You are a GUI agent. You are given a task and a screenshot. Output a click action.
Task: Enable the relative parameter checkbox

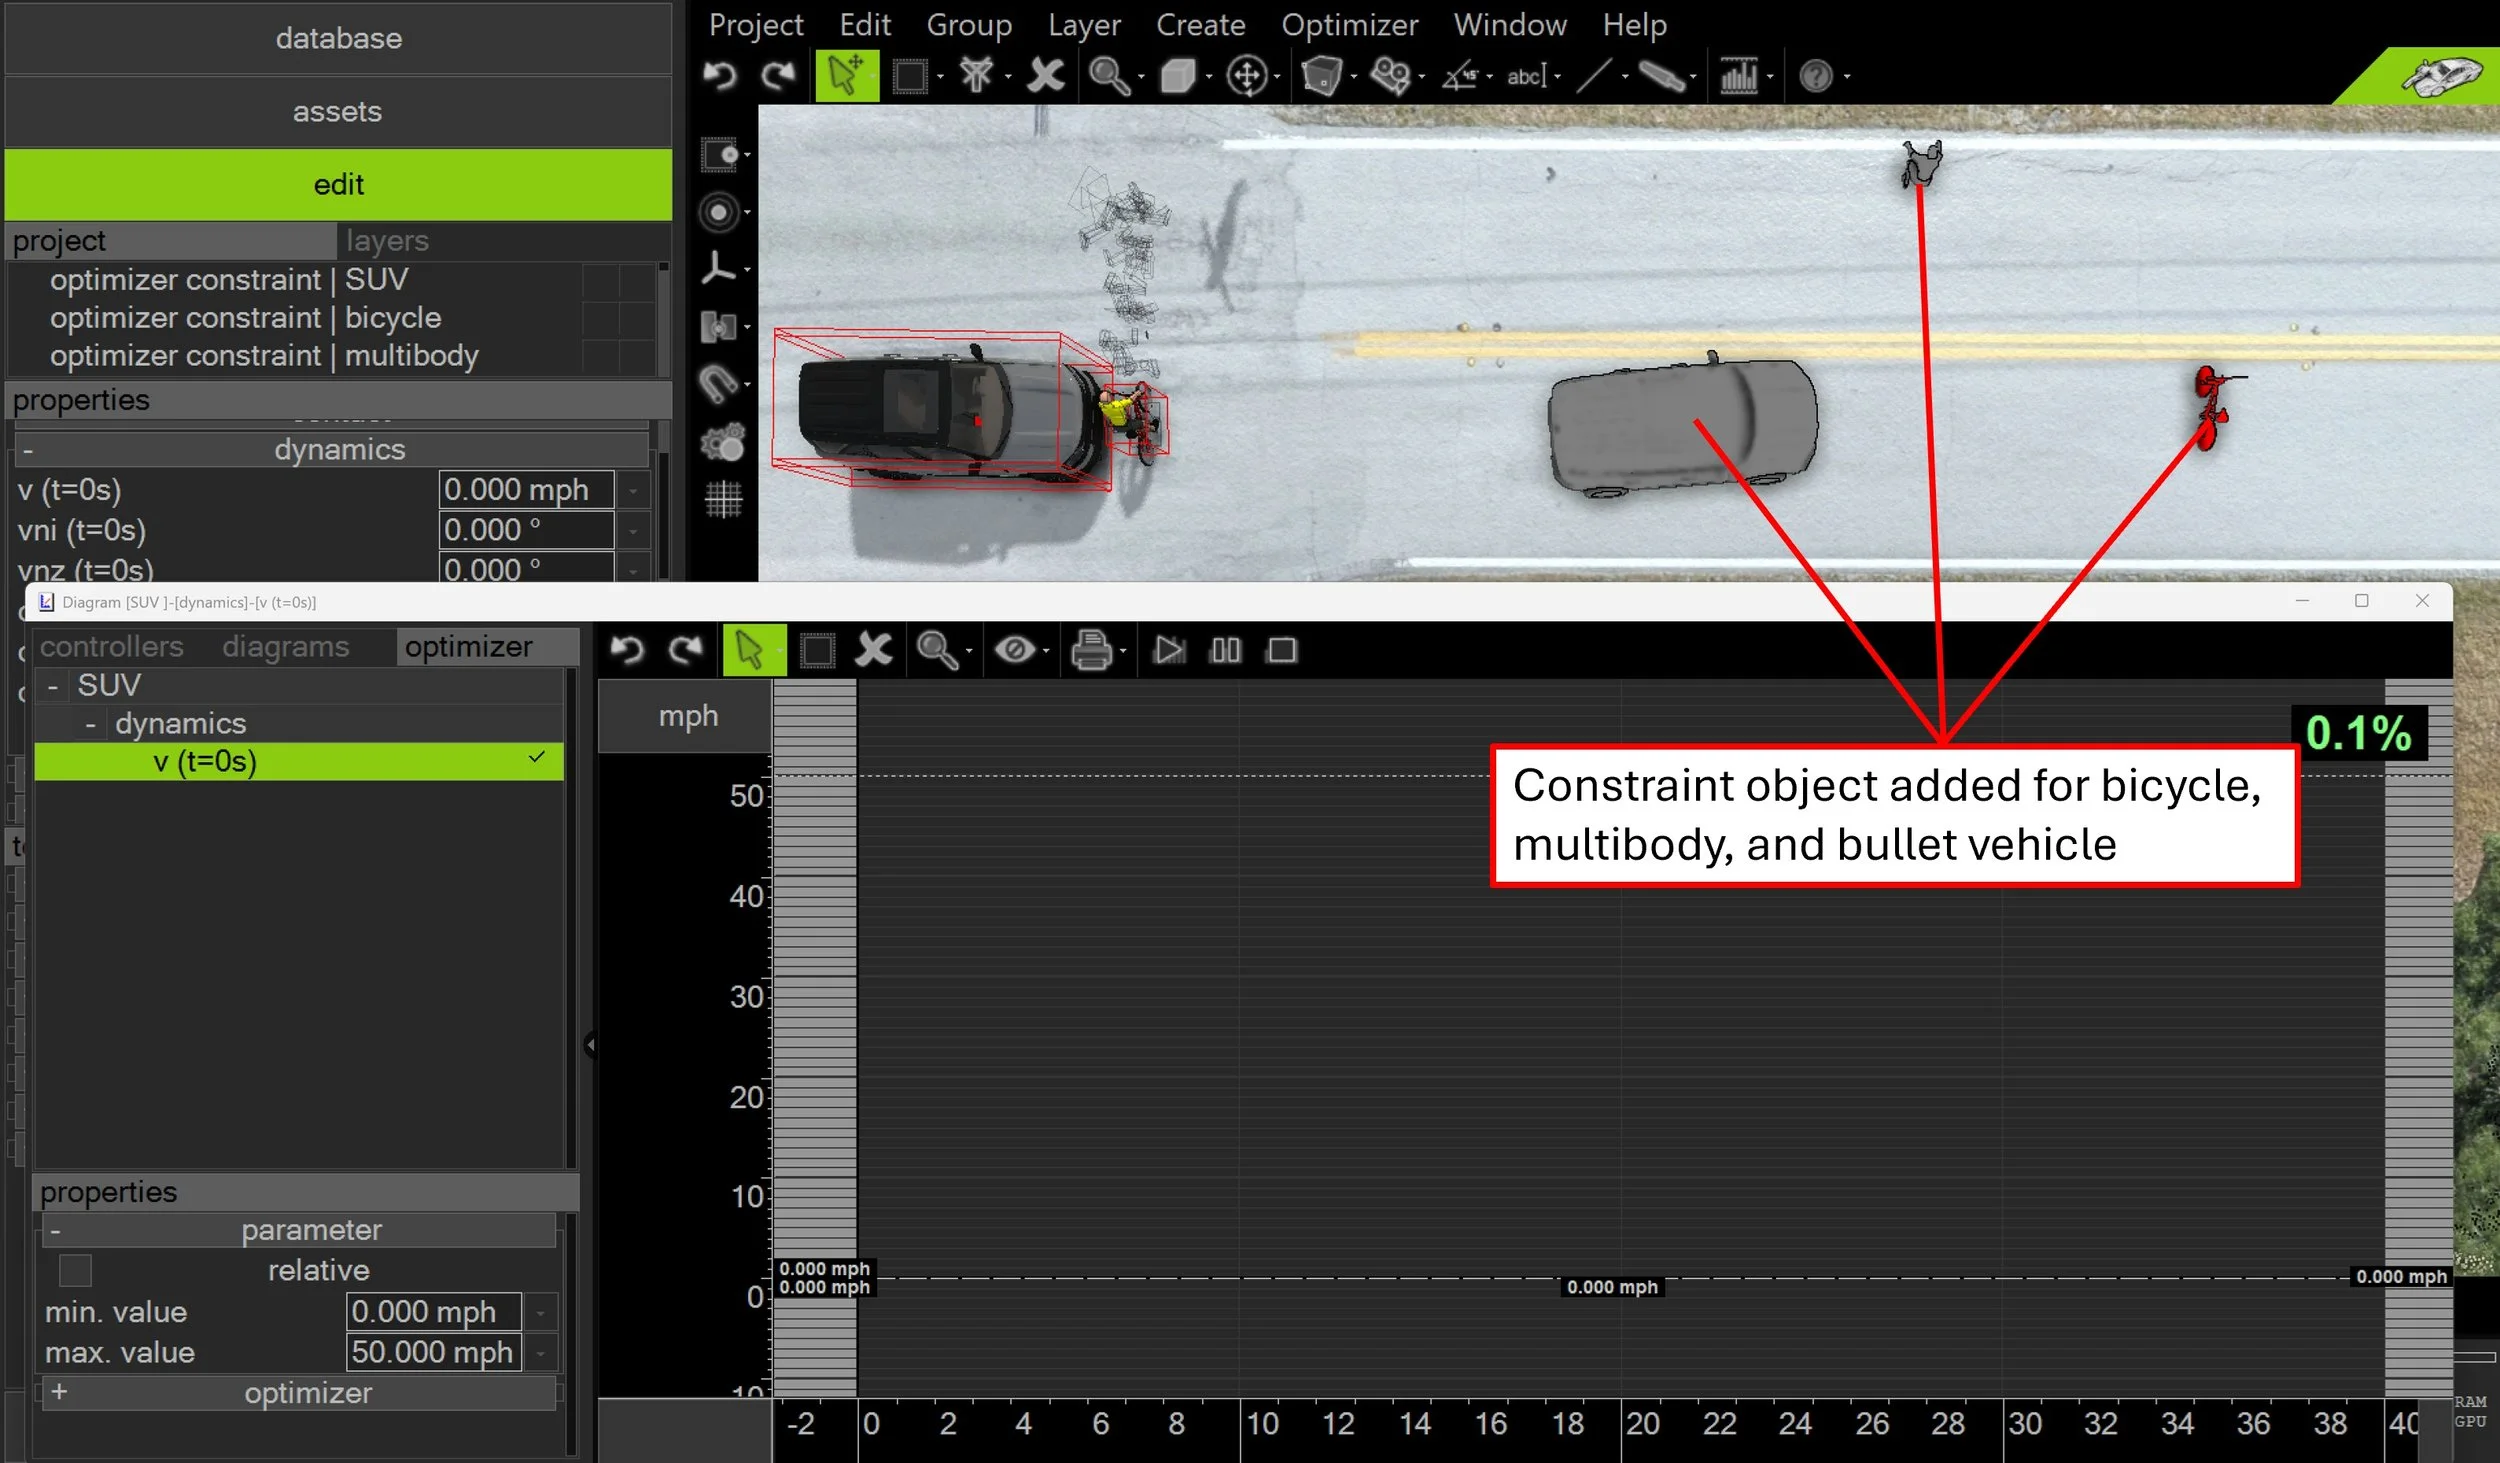coord(75,1271)
